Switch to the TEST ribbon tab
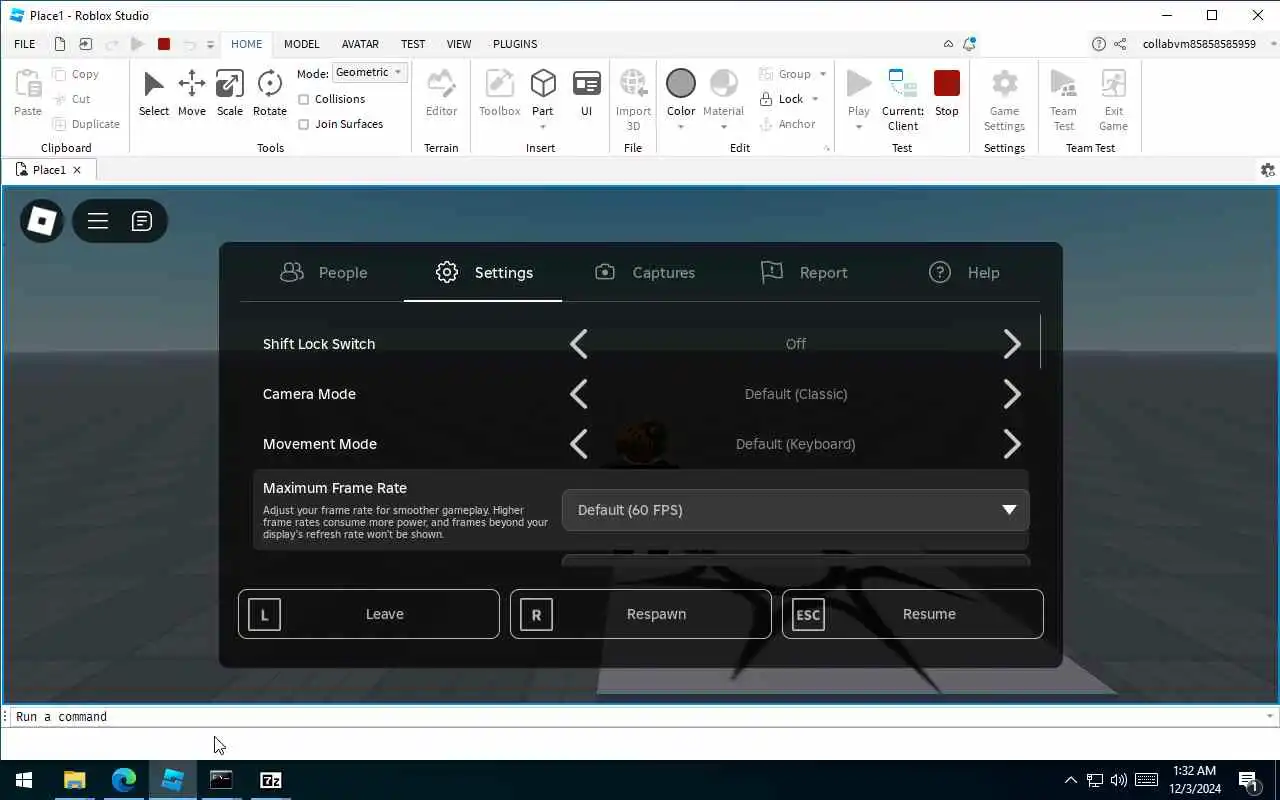Screen dimensions: 1280x800 point(413,44)
